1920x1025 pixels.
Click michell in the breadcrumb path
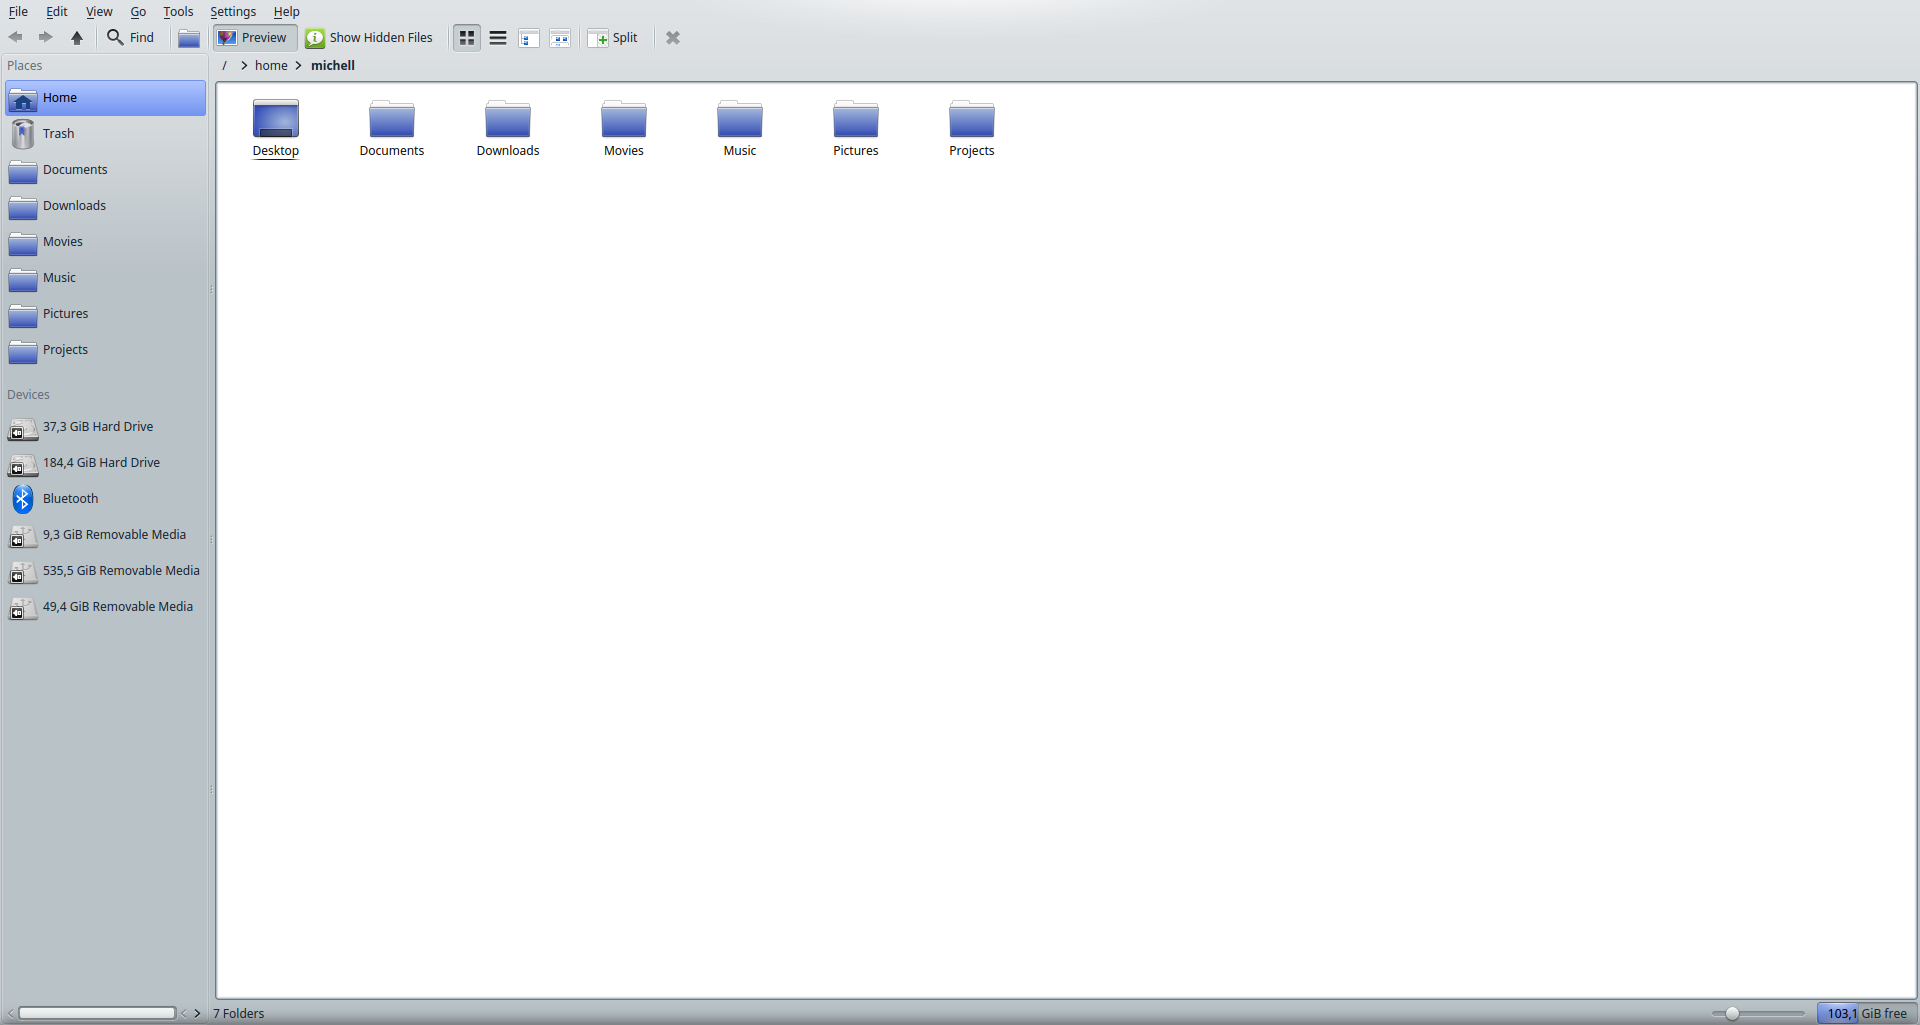click(333, 65)
